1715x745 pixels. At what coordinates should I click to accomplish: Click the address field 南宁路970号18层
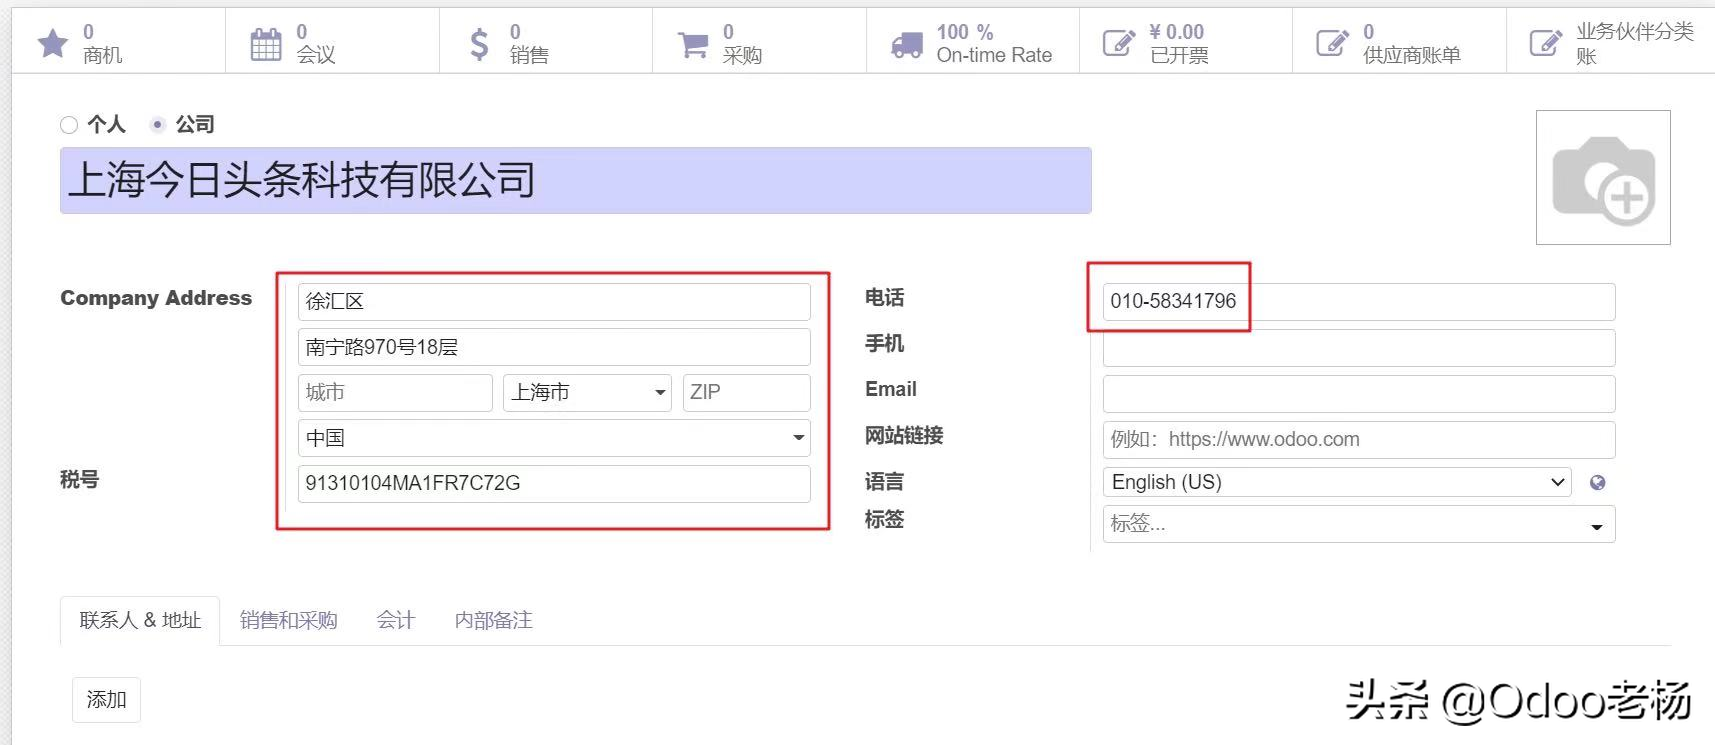point(554,347)
